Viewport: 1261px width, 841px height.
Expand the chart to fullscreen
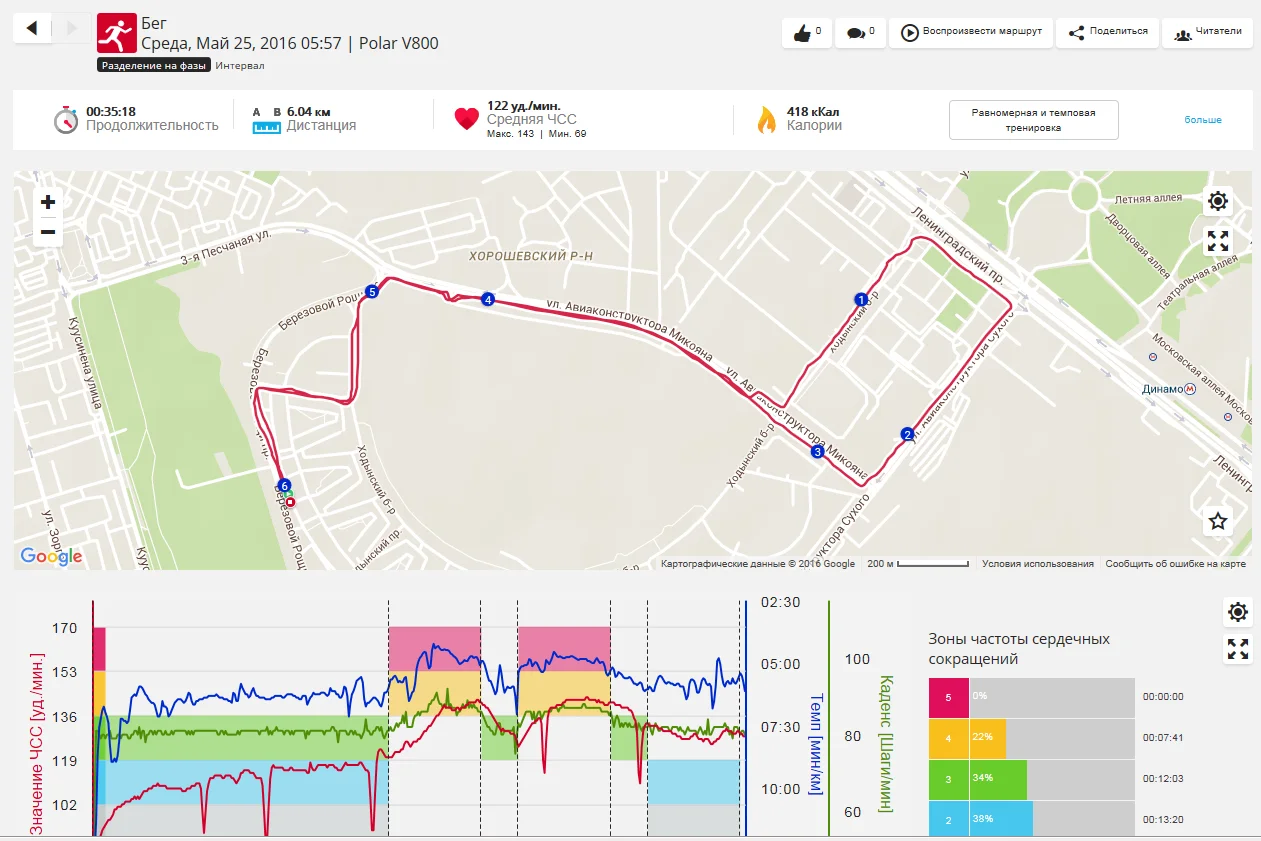(1238, 650)
